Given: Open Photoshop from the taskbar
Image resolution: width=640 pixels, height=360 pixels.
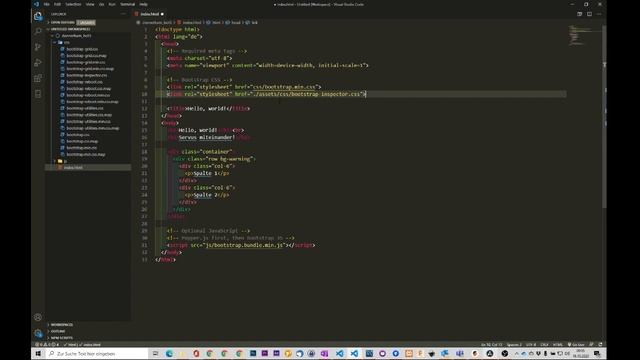Looking at the screenshot, I should point(253,353).
